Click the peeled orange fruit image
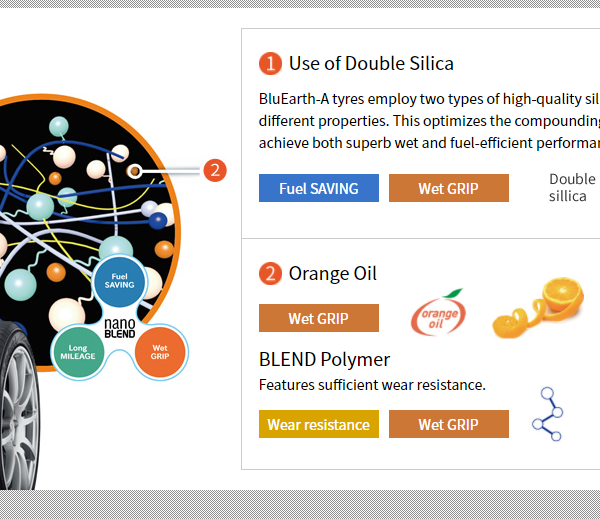 pos(538,308)
